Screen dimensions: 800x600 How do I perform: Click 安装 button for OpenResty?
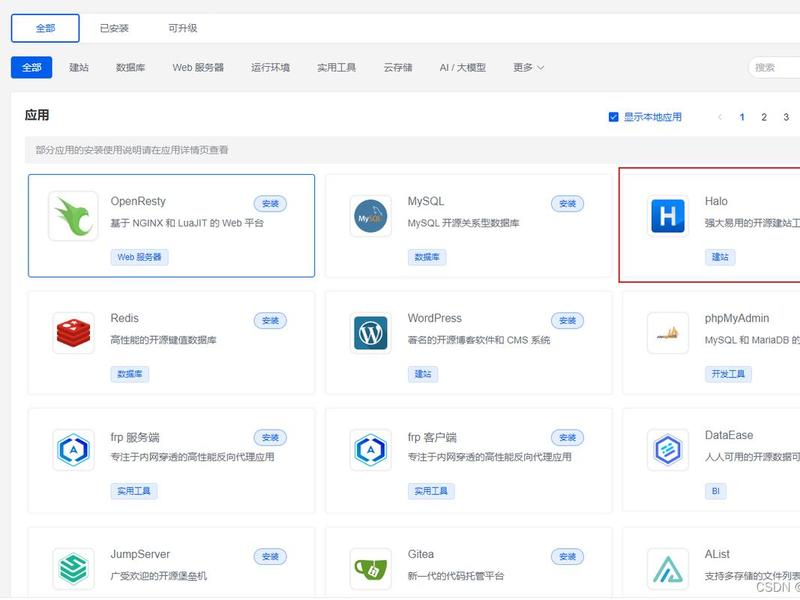(x=270, y=204)
